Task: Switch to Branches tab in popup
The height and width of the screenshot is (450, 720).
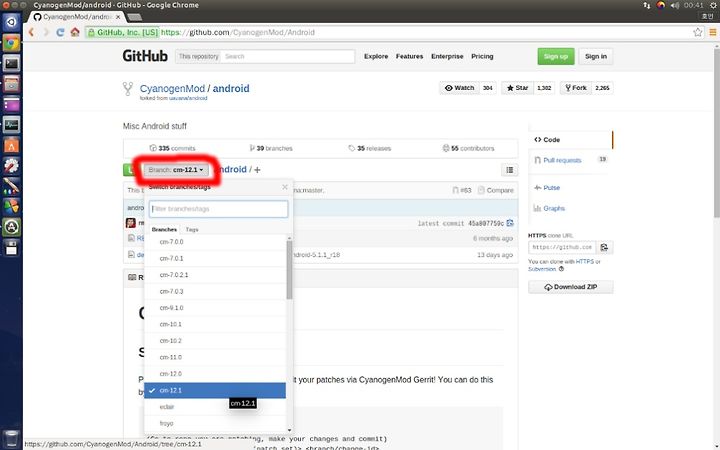Action: 164,229
